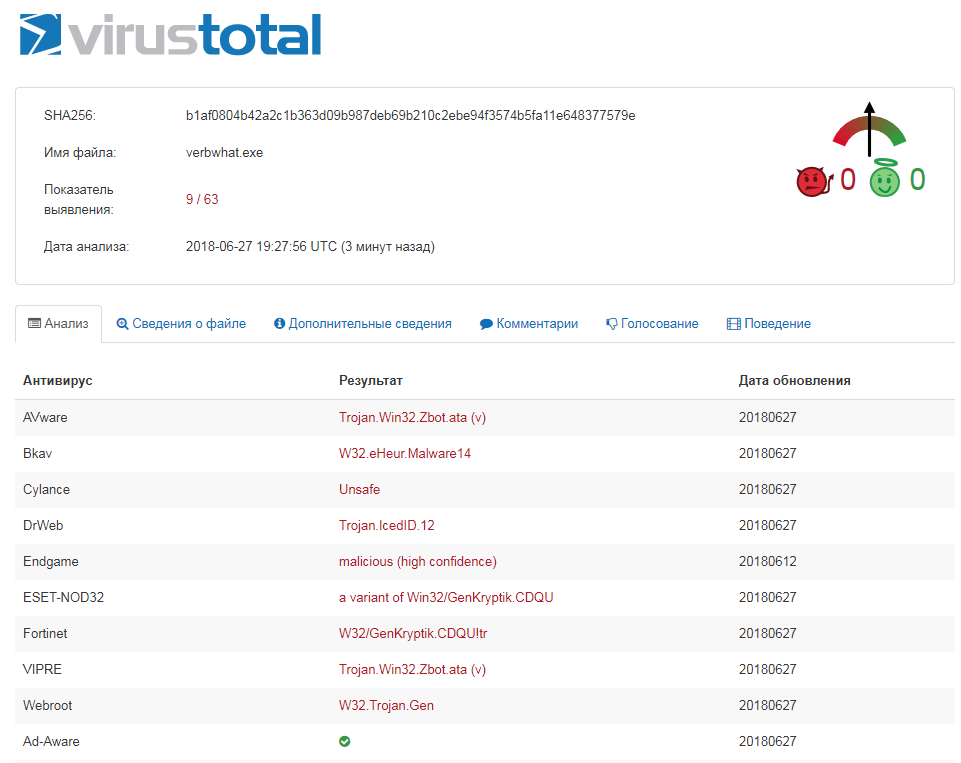Select the ESET-NOD32 antivirus name
961x763 pixels.
(x=64, y=598)
